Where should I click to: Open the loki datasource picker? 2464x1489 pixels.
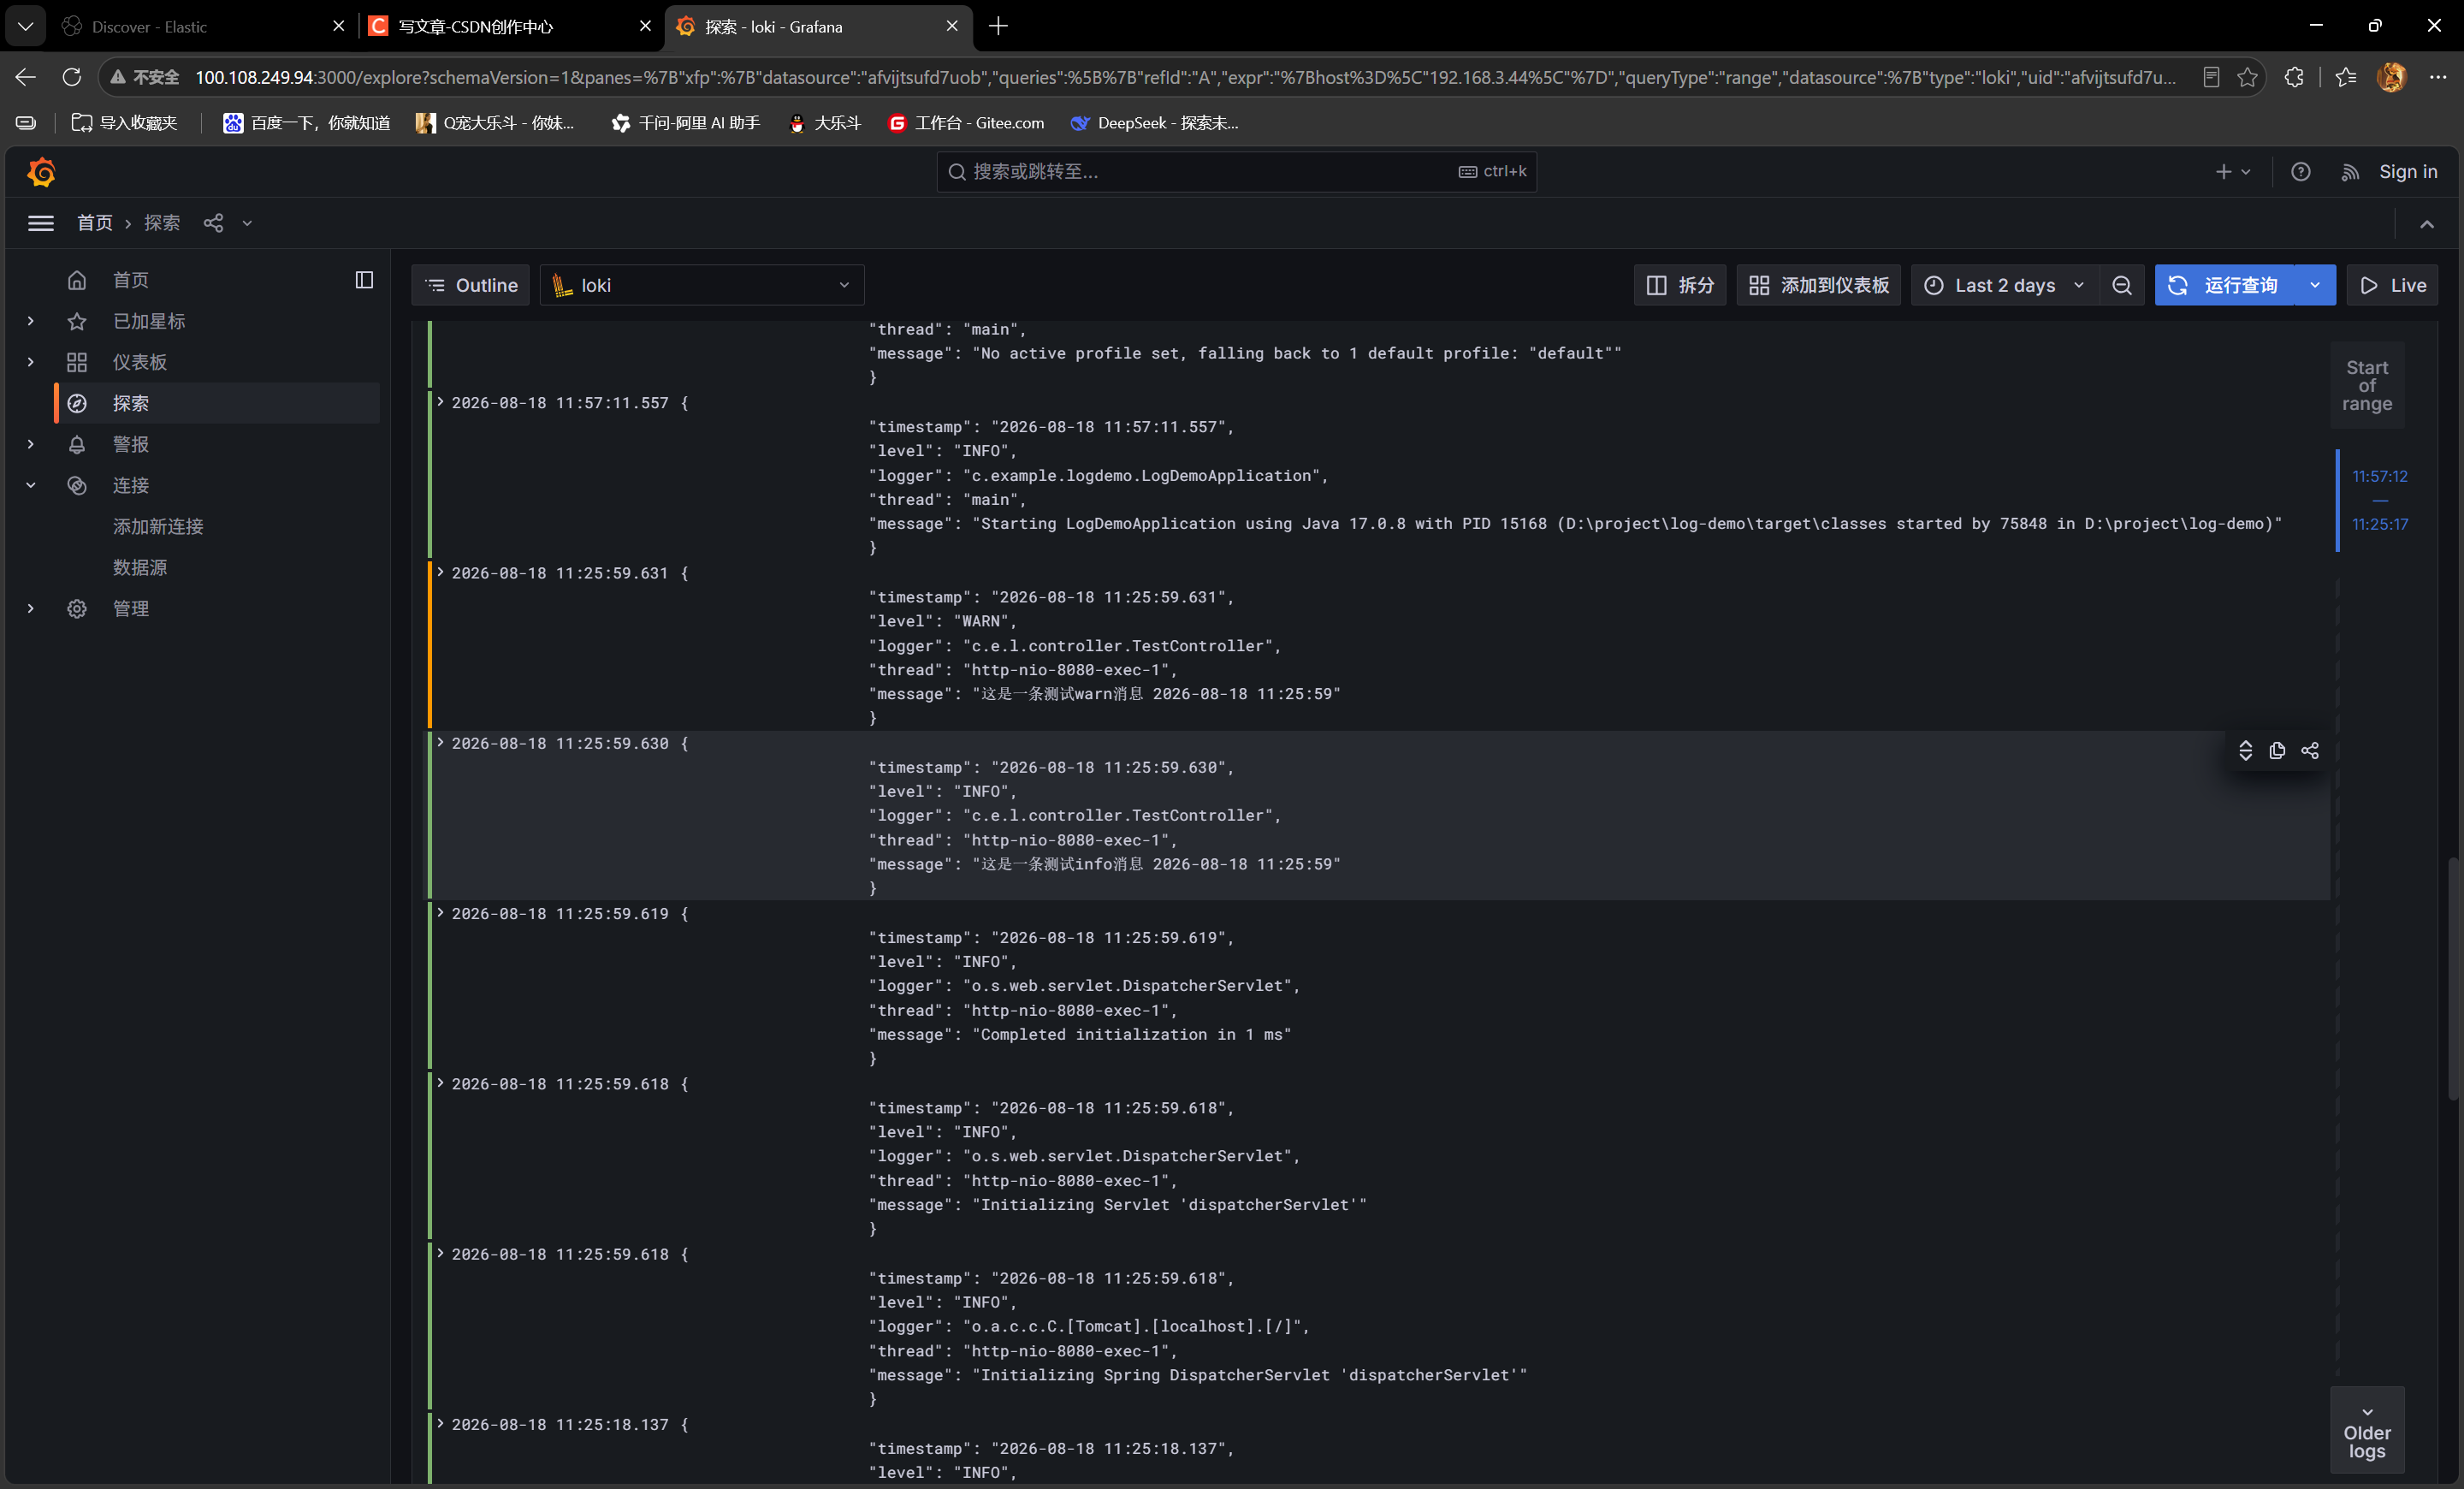tap(701, 285)
